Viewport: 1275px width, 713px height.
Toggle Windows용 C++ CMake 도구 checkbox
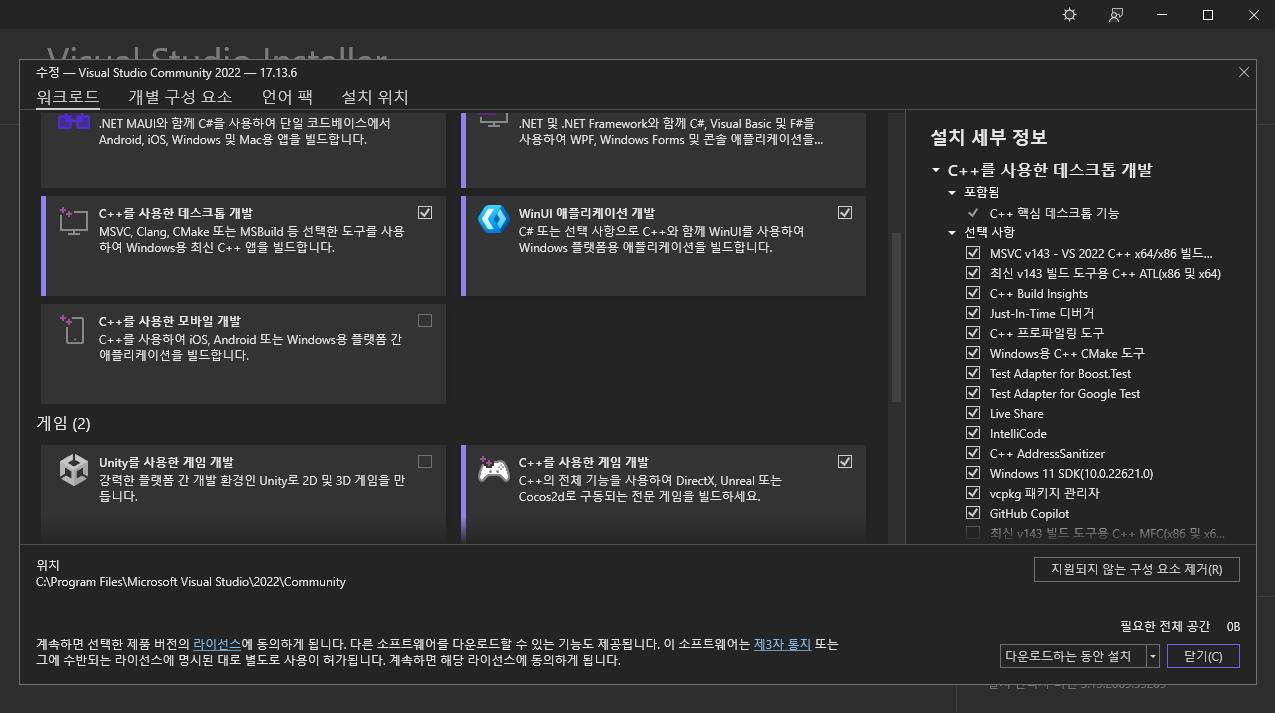tap(973, 353)
